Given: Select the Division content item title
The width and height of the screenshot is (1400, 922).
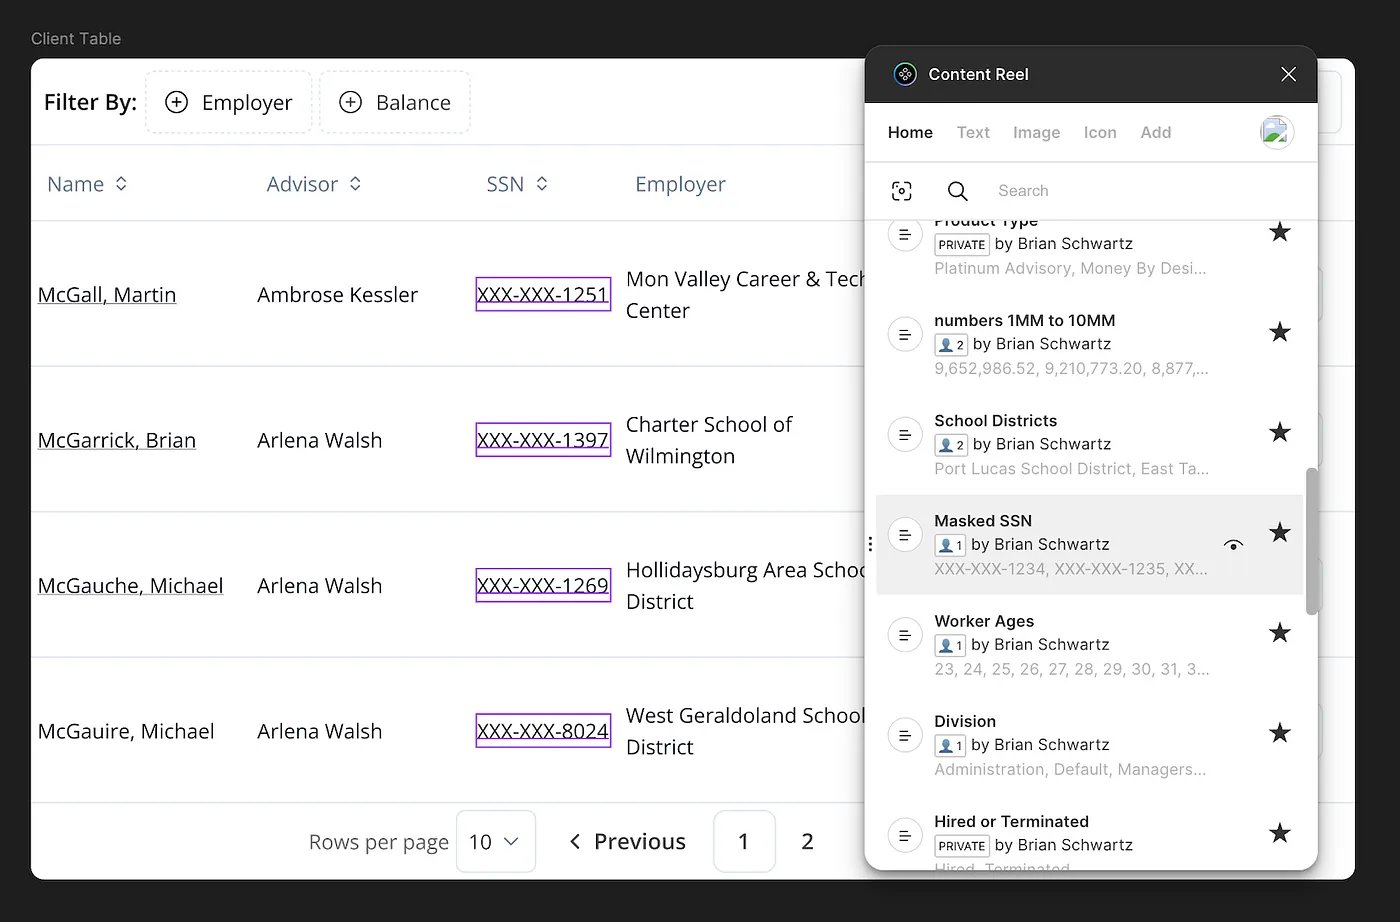Looking at the screenshot, I should pyautogui.click(x=965, y=721).
